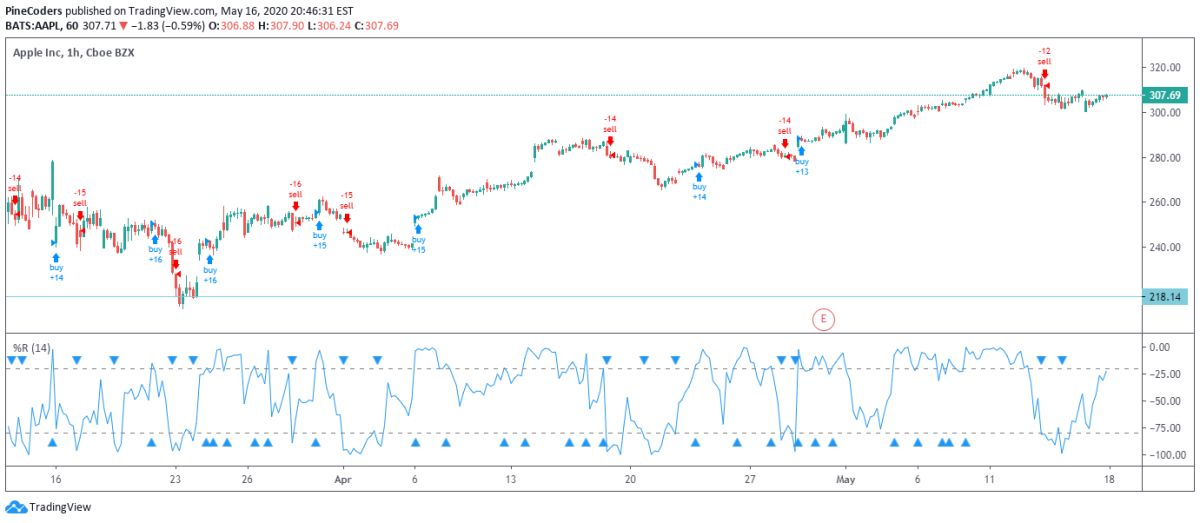Click the 218.14 price line label

point(1166,297)
